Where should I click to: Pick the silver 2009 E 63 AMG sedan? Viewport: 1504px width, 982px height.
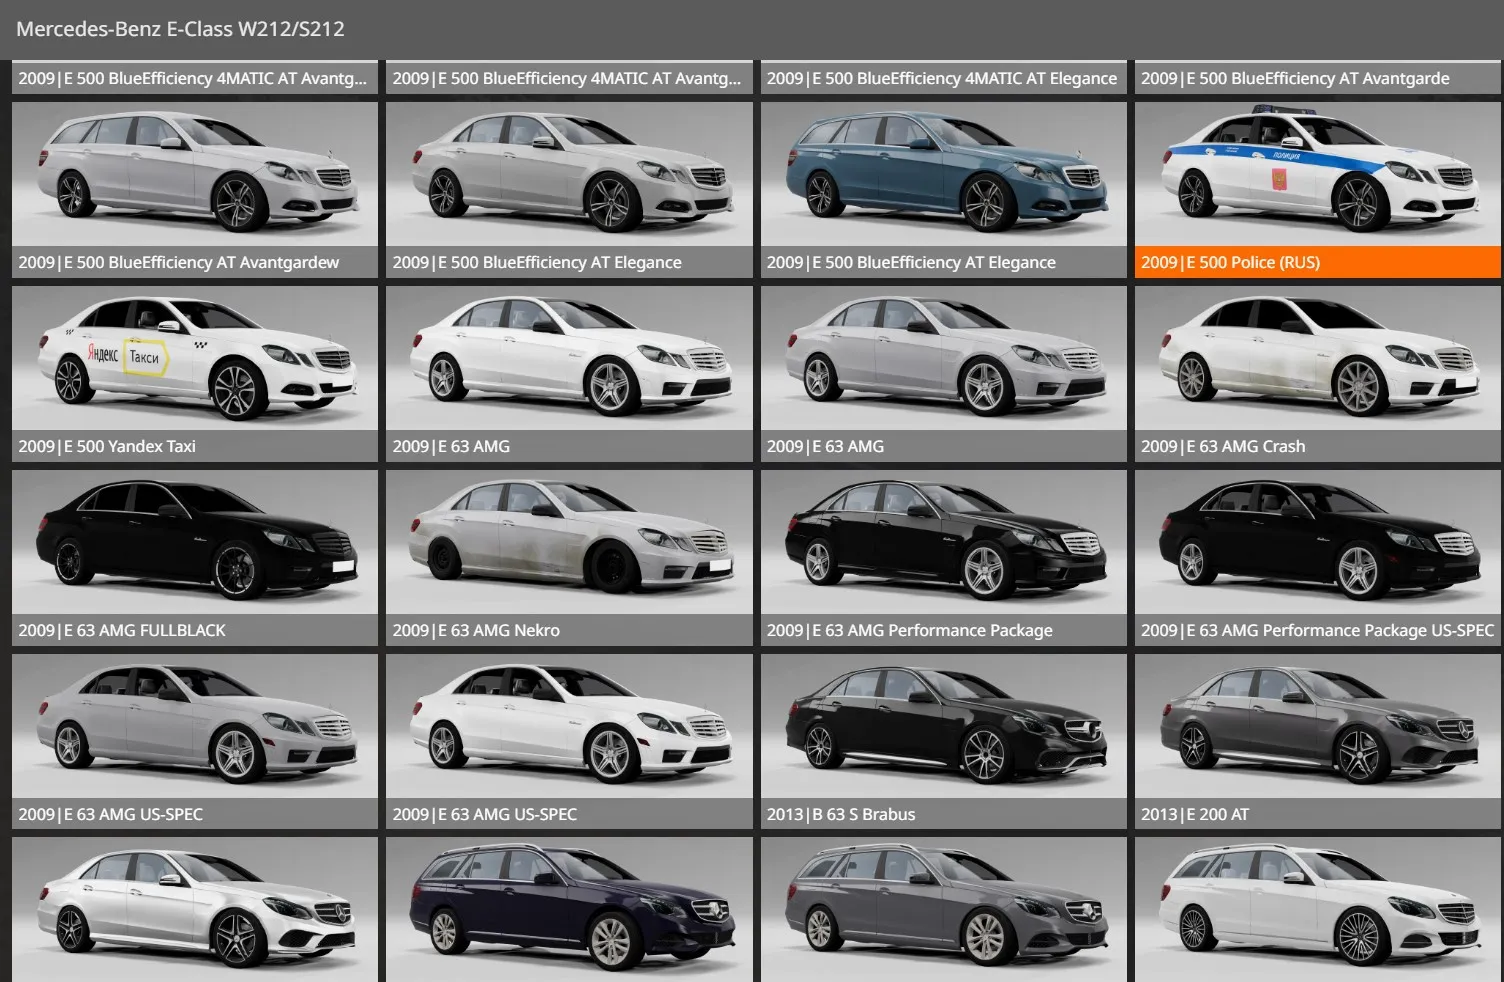pyautogui.click(x=943, y=358)
